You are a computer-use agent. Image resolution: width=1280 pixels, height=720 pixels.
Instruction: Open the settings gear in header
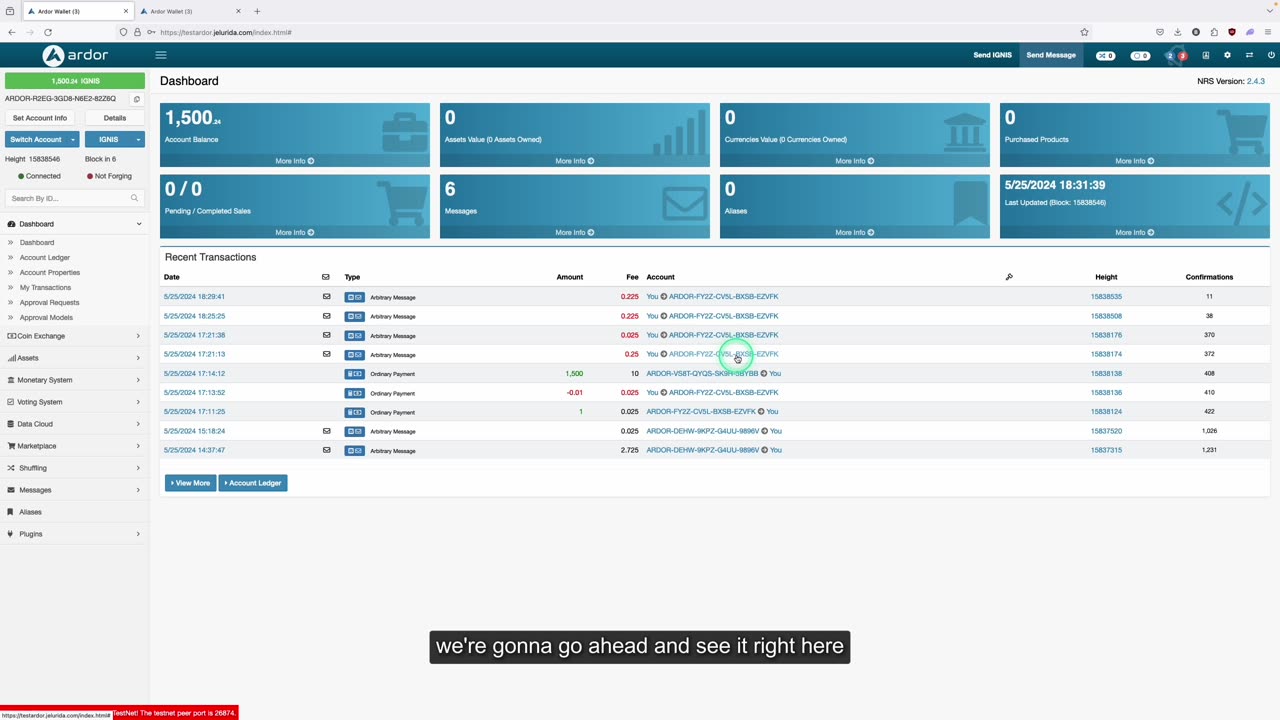coord(1227,55)
